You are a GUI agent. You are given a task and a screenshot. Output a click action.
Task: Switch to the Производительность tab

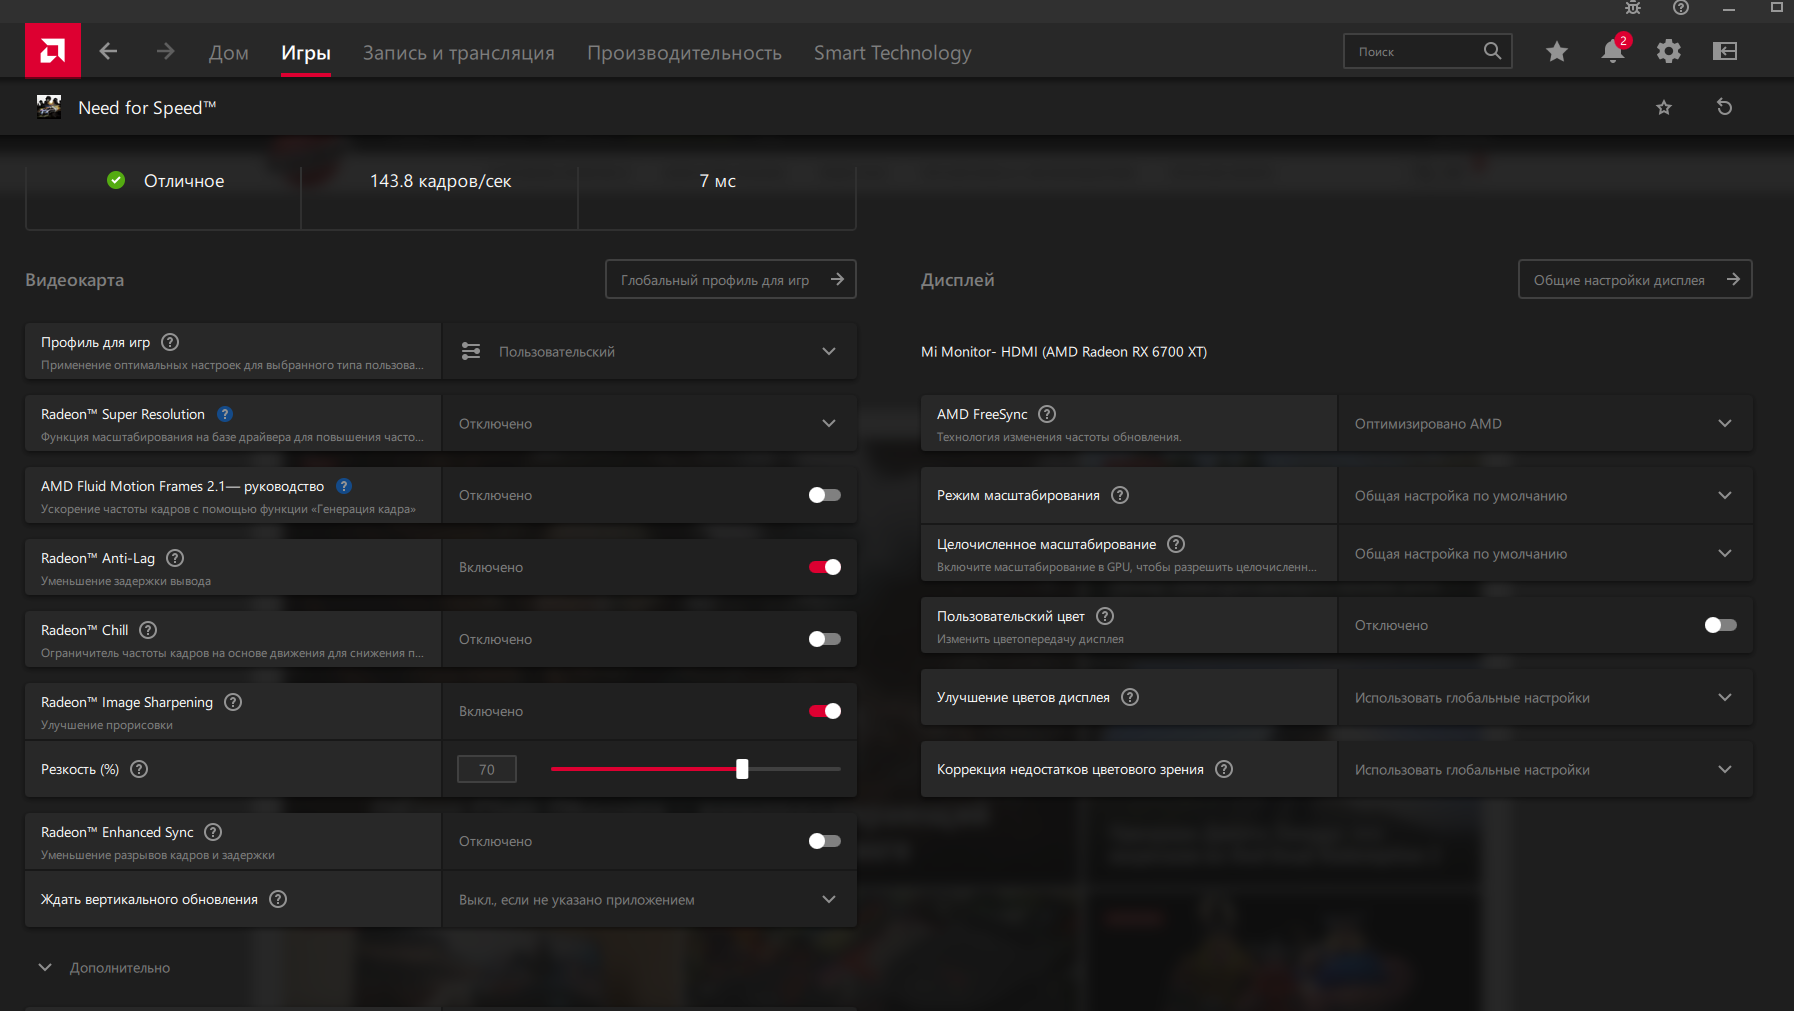684,53
